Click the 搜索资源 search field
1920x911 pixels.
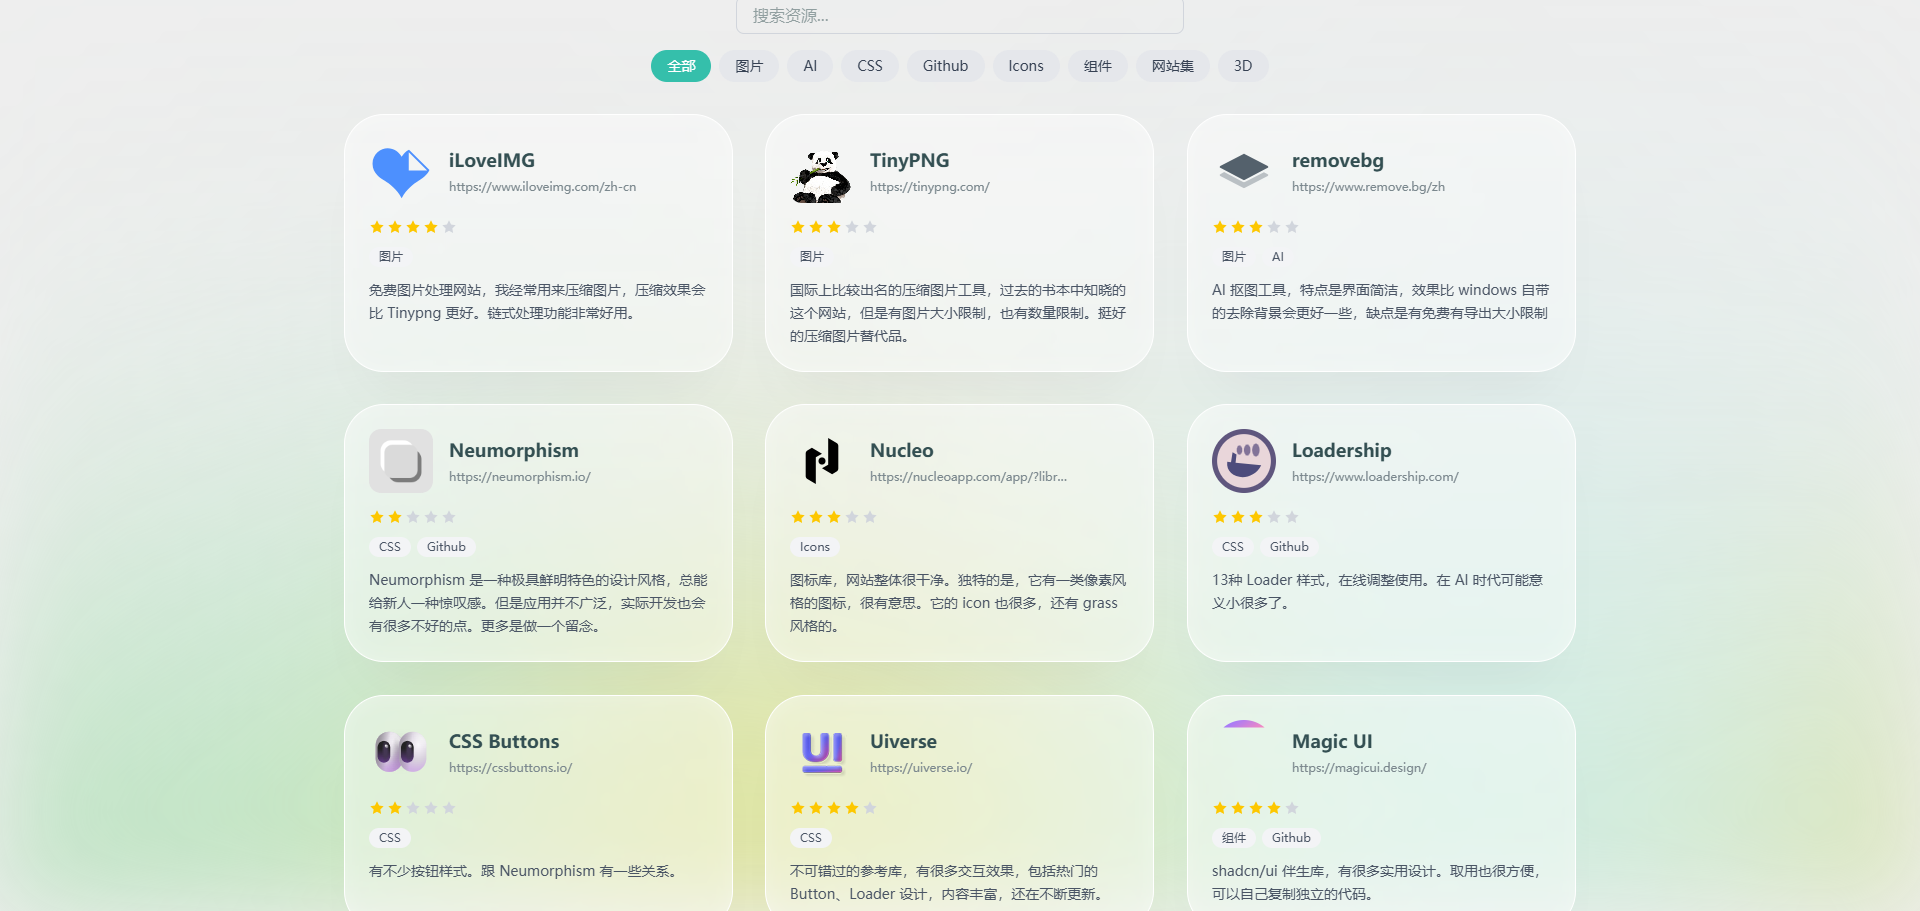point(958,16)
